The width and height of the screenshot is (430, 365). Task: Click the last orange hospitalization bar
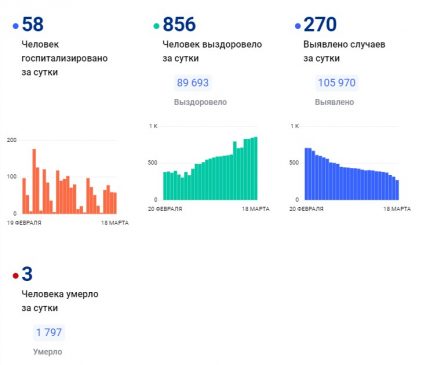(115, 203)
